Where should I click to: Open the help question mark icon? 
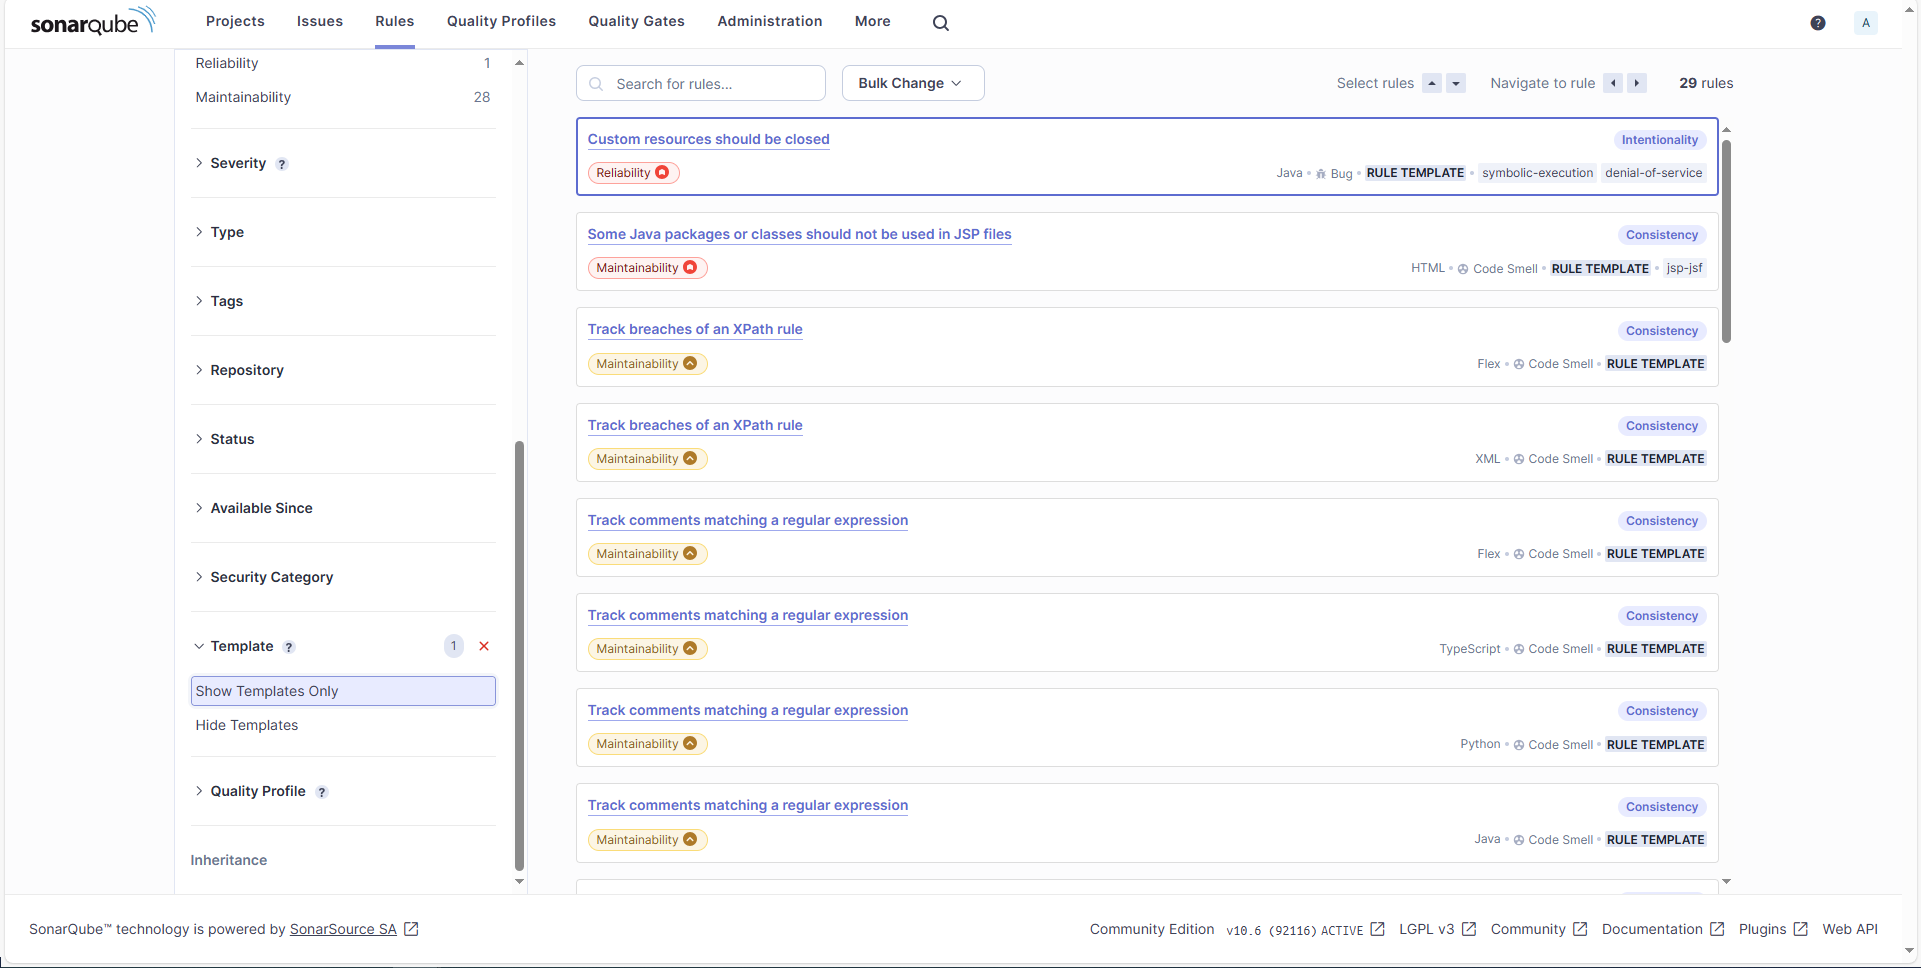tap(1817, 23)
